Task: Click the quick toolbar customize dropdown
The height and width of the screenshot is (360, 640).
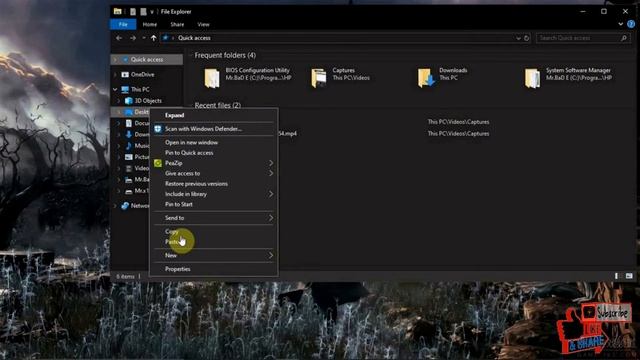Action: pos(152,12)
